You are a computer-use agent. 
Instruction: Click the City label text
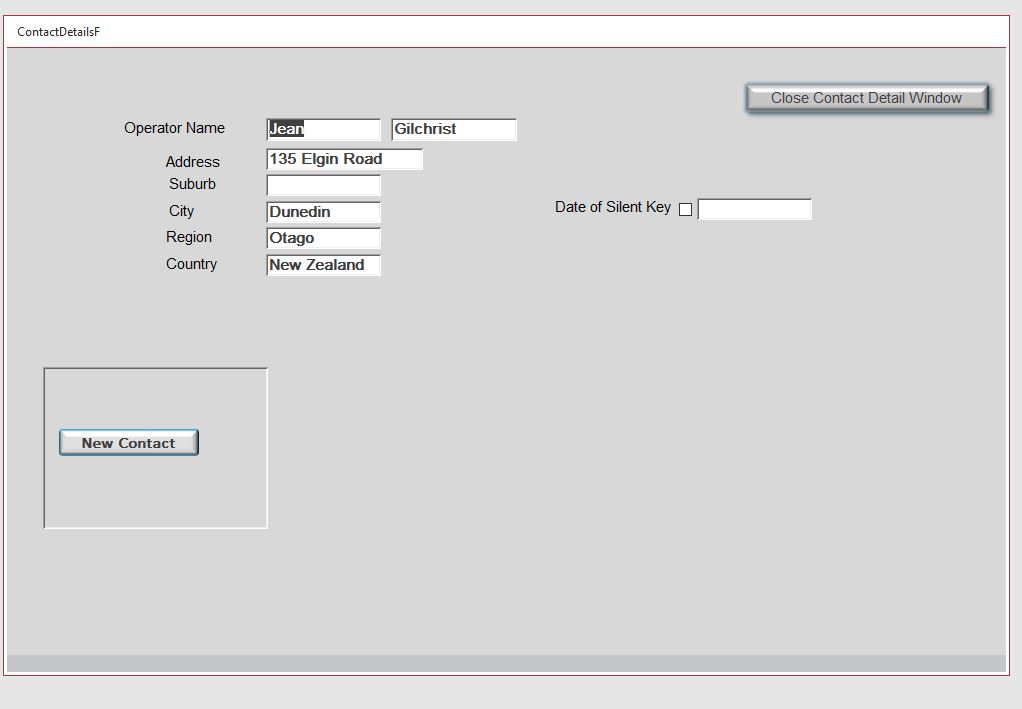181,211
